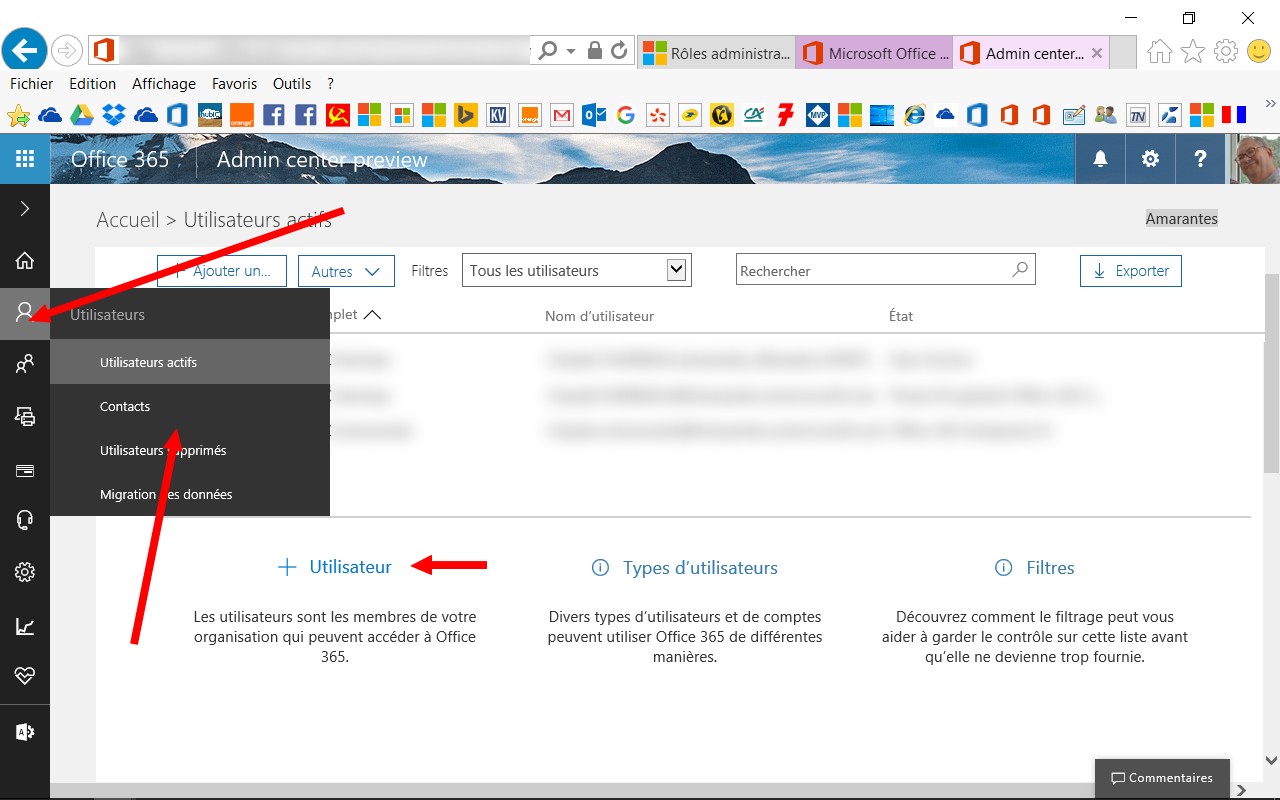Screen dimensions: 1280x800
Task: Open the MVP favorite icon
Action: tap(818, 115)
